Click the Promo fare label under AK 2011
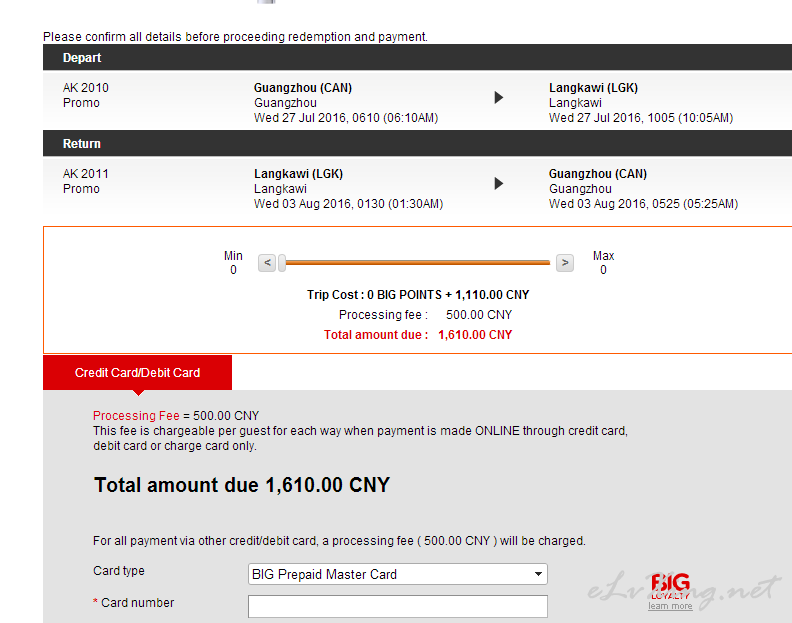This screenshot has height=623, width=792. [x=81, y=189]
